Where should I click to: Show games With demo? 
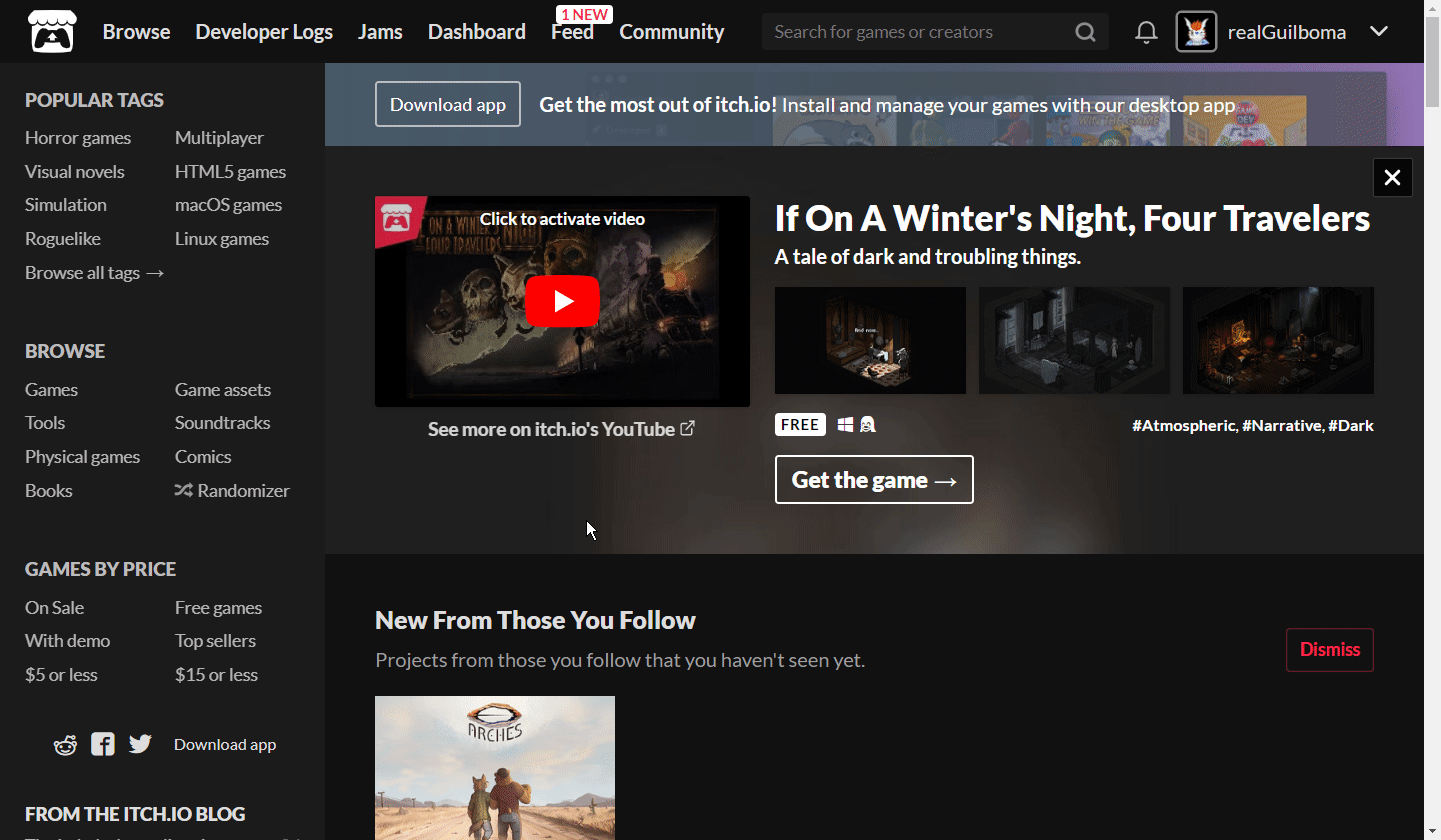[67, 641]
